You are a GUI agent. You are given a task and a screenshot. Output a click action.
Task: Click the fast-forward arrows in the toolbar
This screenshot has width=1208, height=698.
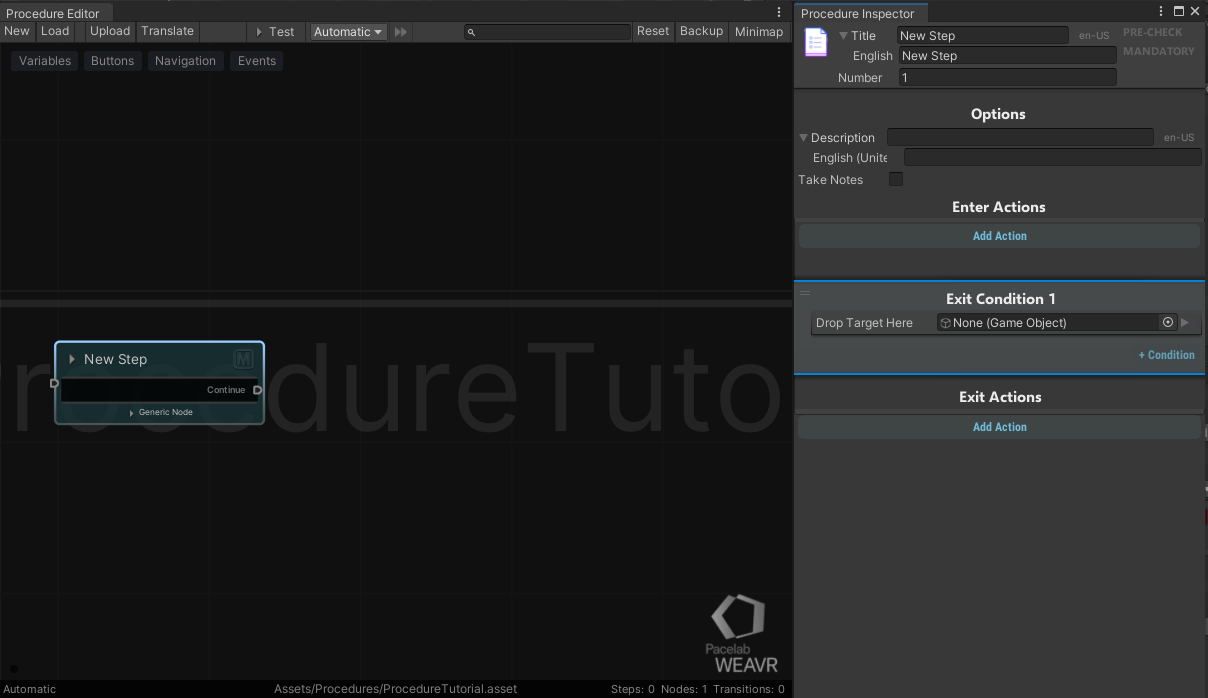tap(401, 32)
